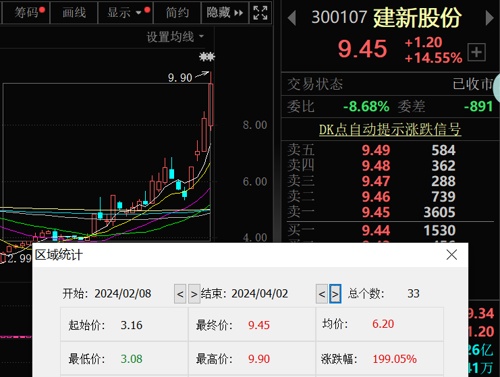Select the 画线 drawing tool tab
500x377 pixels.
tap(74, 13)
